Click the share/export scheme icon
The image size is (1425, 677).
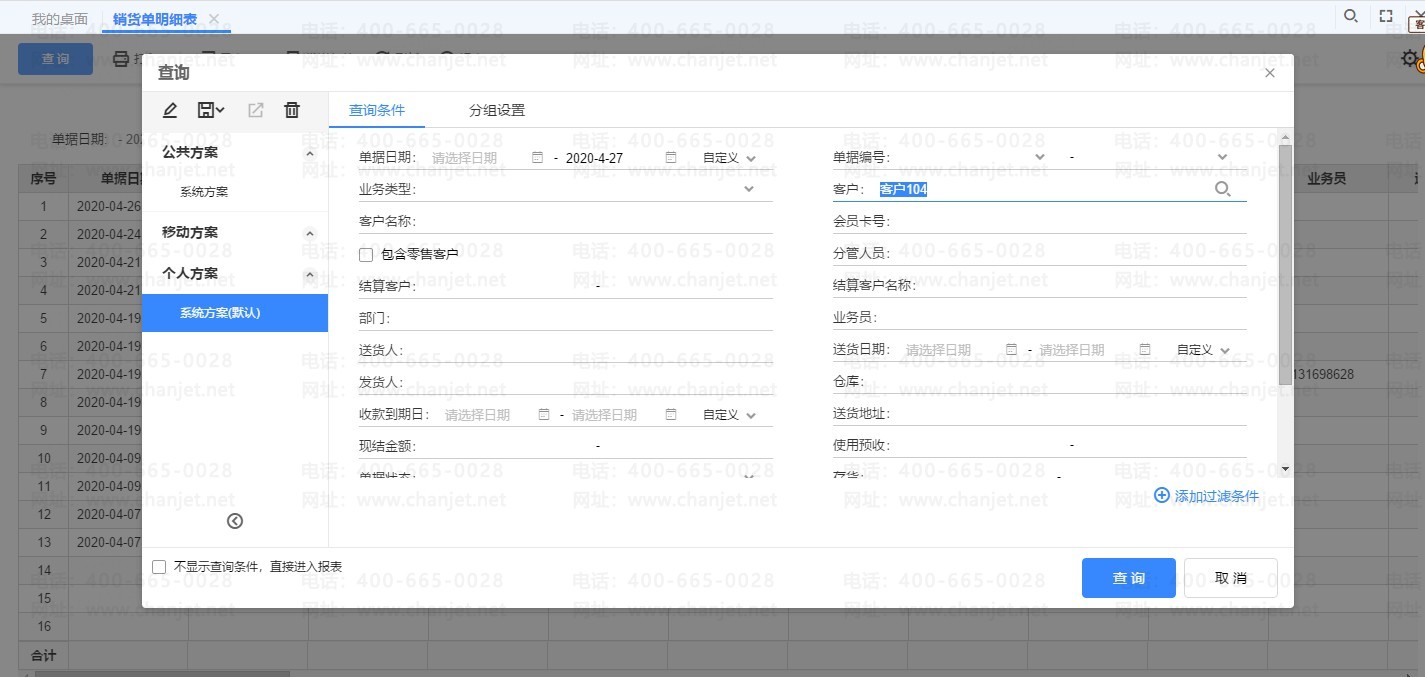tap(254, 110)
